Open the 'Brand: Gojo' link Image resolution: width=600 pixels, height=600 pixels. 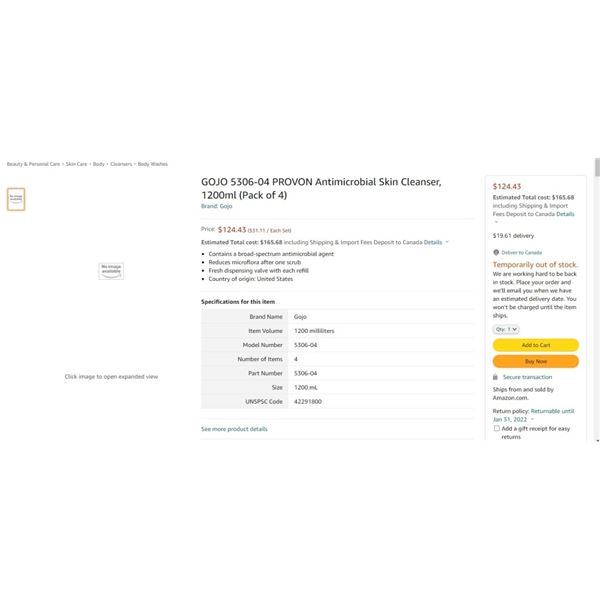click(217, 206)
